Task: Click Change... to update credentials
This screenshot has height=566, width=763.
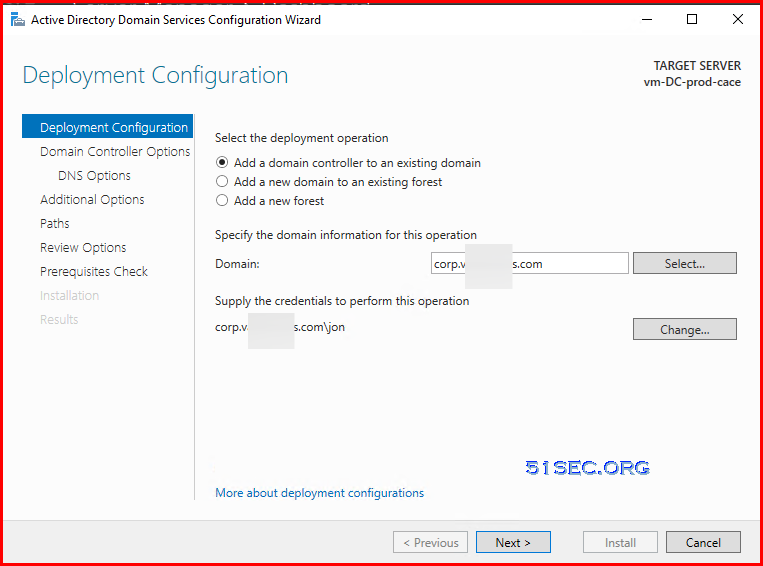Action: coord(685,329)
